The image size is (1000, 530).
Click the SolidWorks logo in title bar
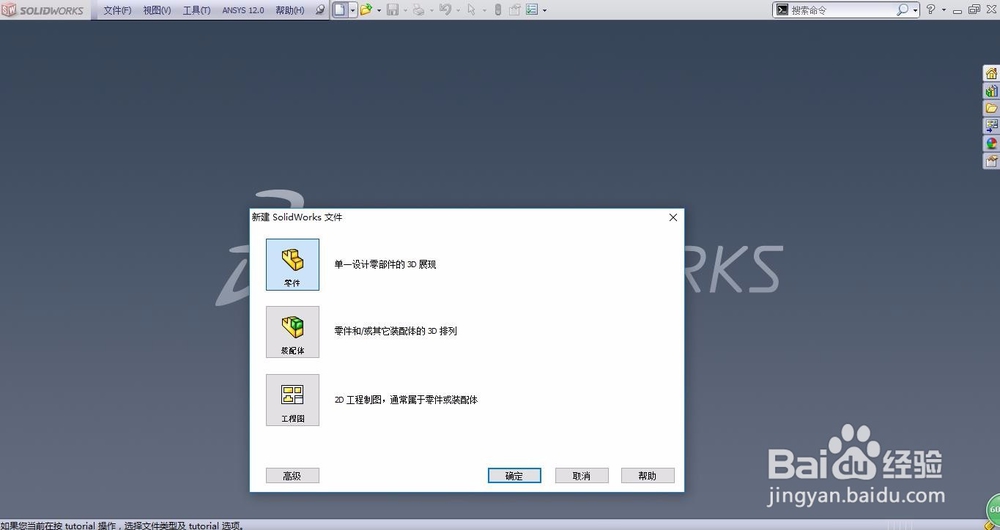coord(43,10)
